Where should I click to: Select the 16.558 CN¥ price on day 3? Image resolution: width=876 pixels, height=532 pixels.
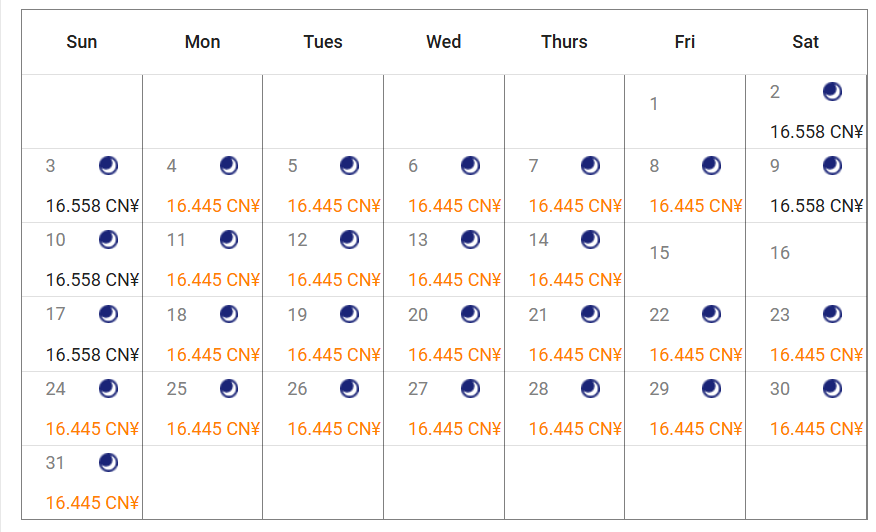[x=92, y=206]
